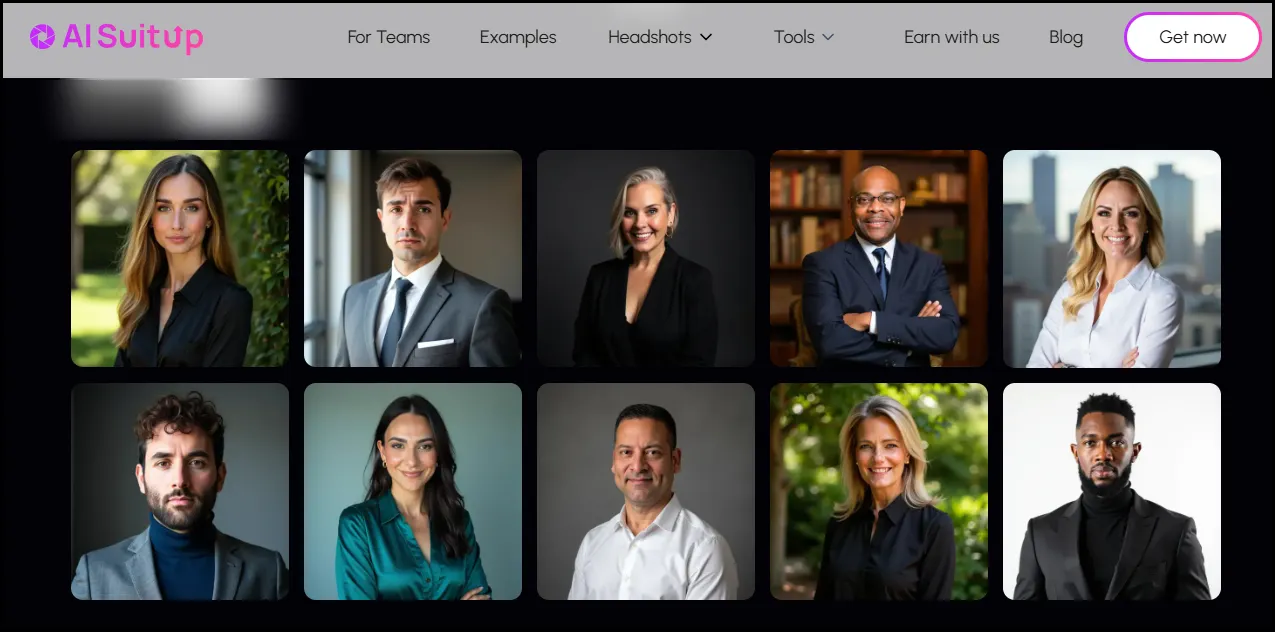Select woman in teal satin blouse headshot

[413, 491]
